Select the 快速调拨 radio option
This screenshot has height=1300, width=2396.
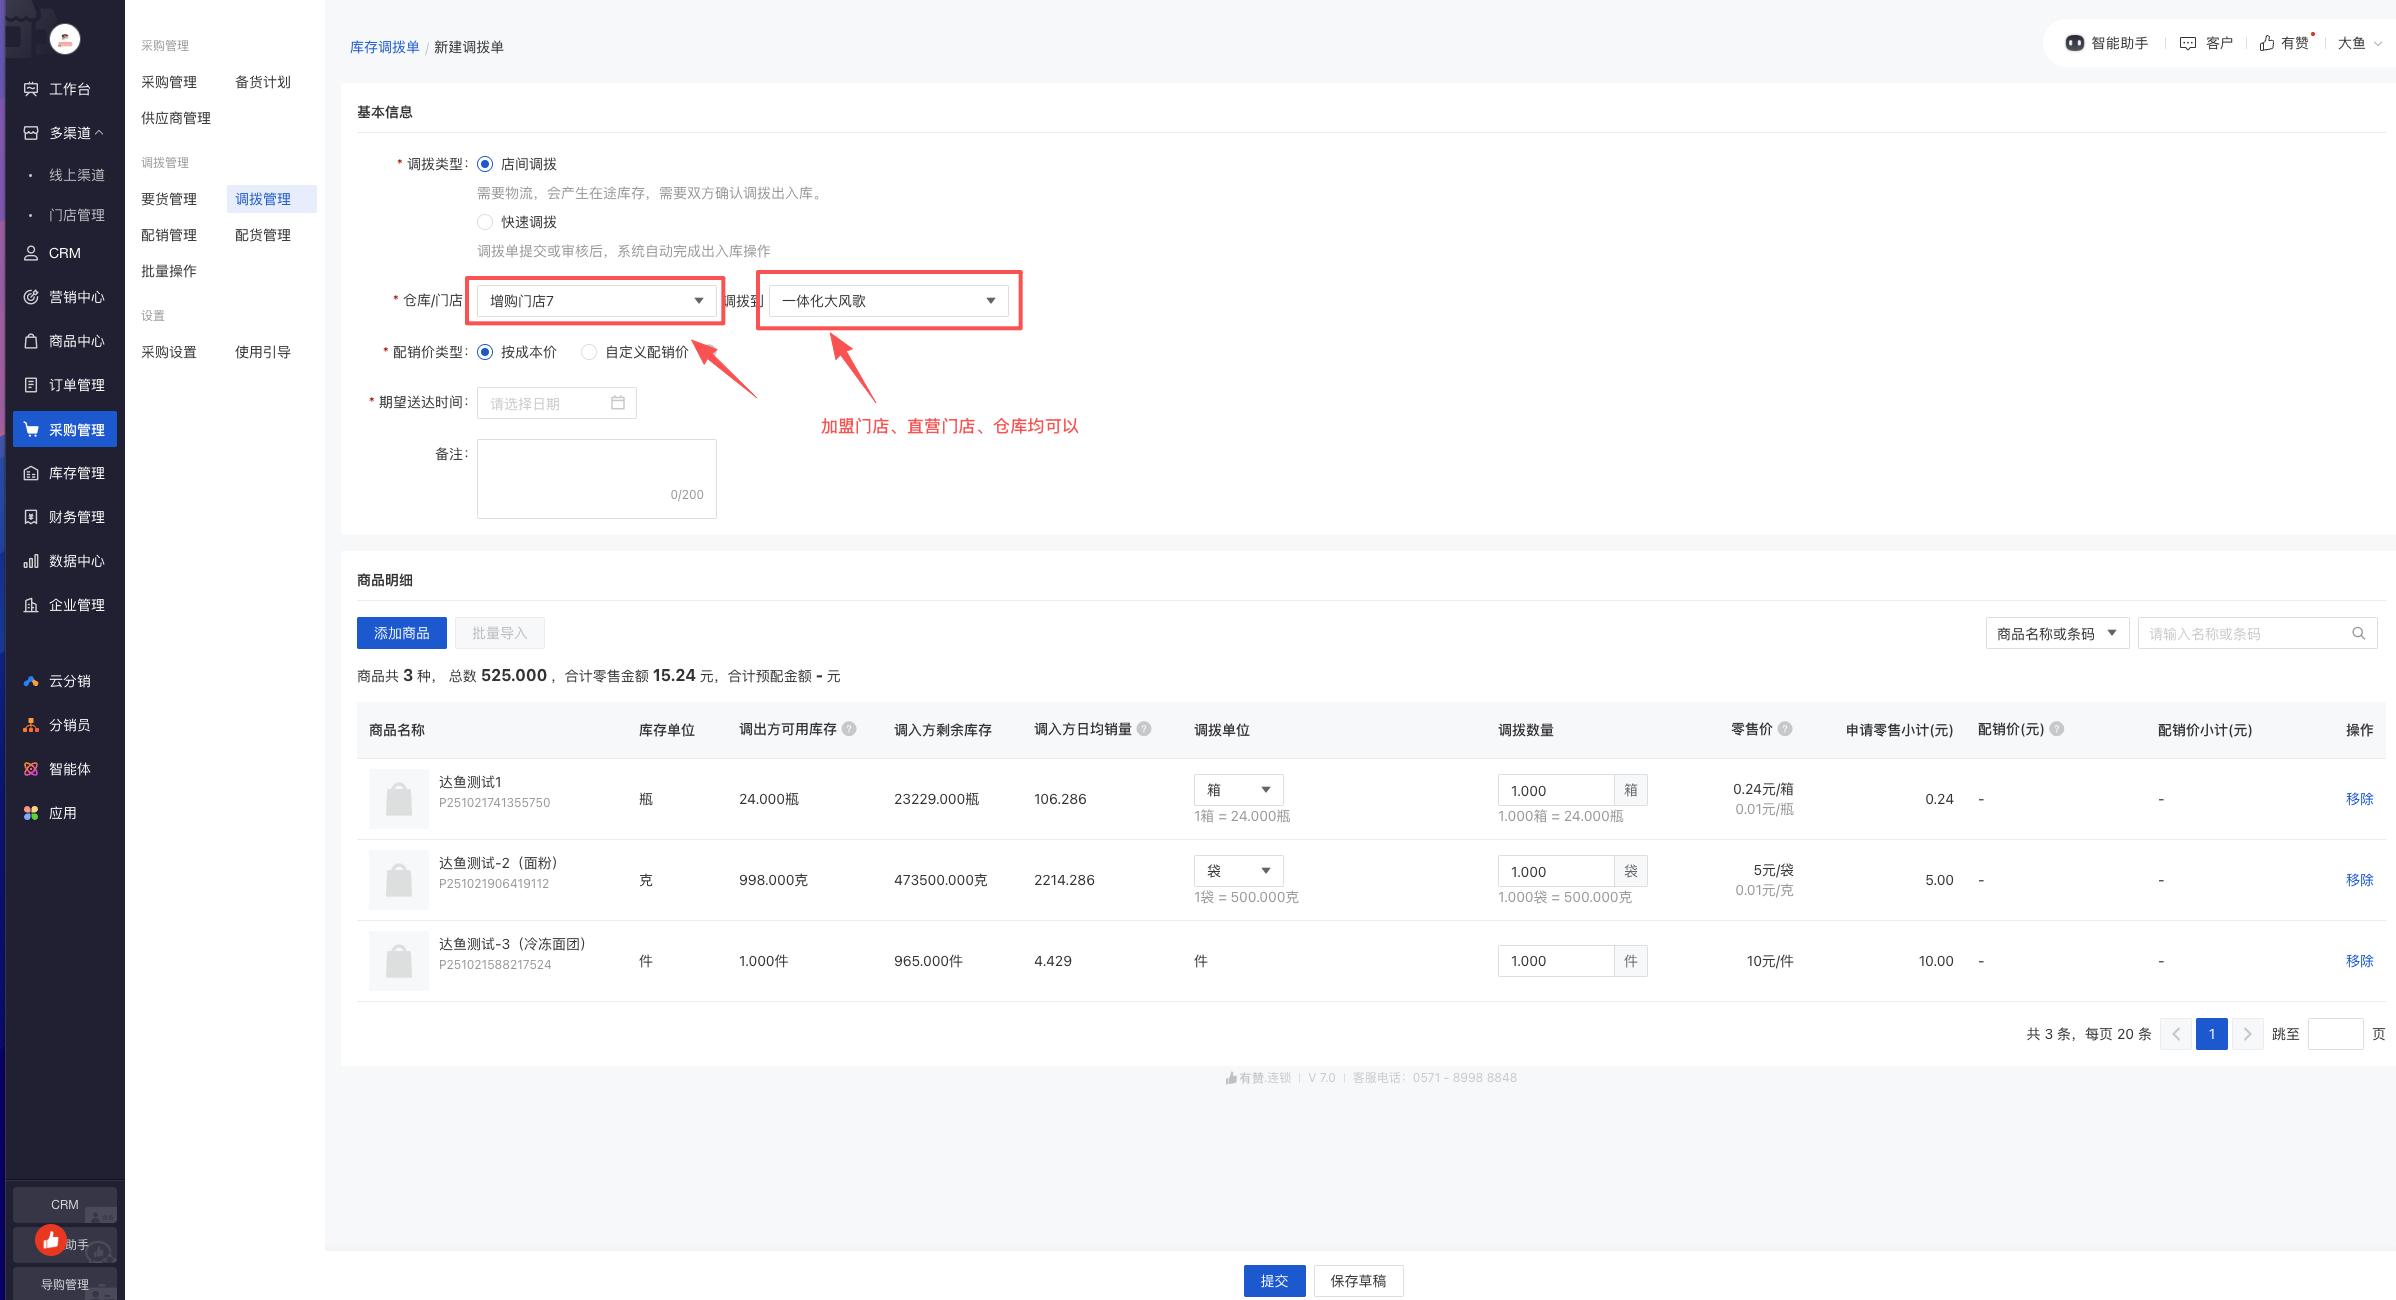(x=485, y=222)
